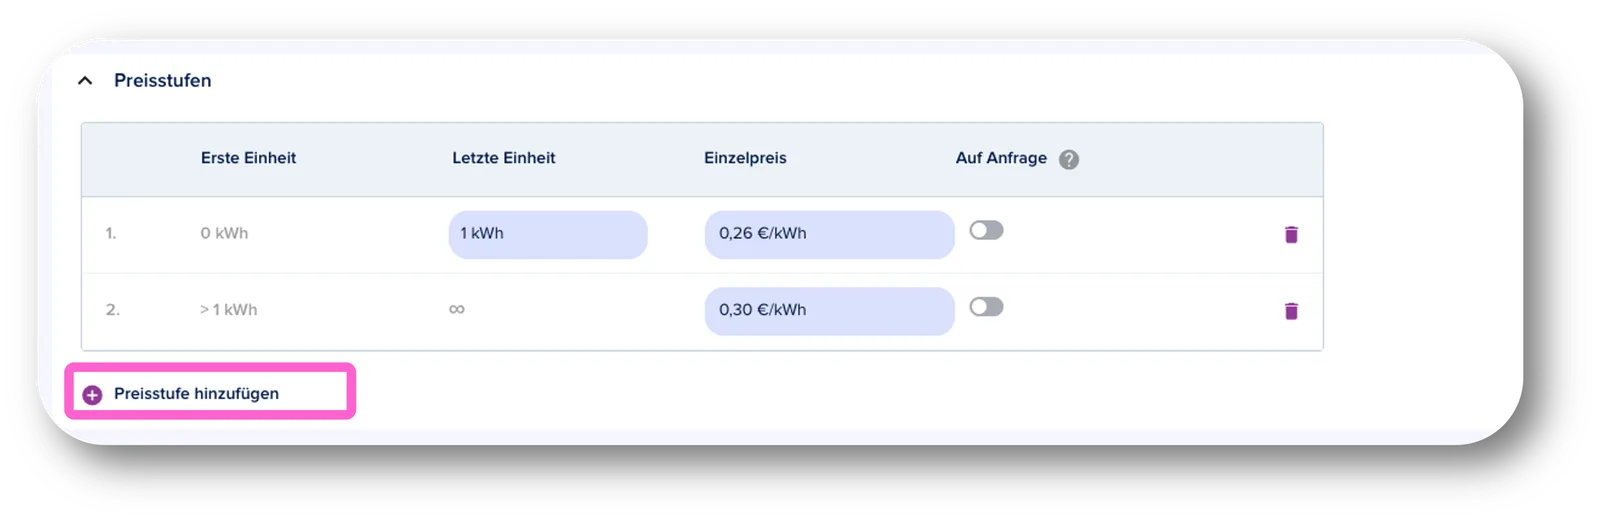Enable Auf Anfrage toggle for tier 1
The height and width of the screenshot is (522, 1600).
tap(986, 230)
